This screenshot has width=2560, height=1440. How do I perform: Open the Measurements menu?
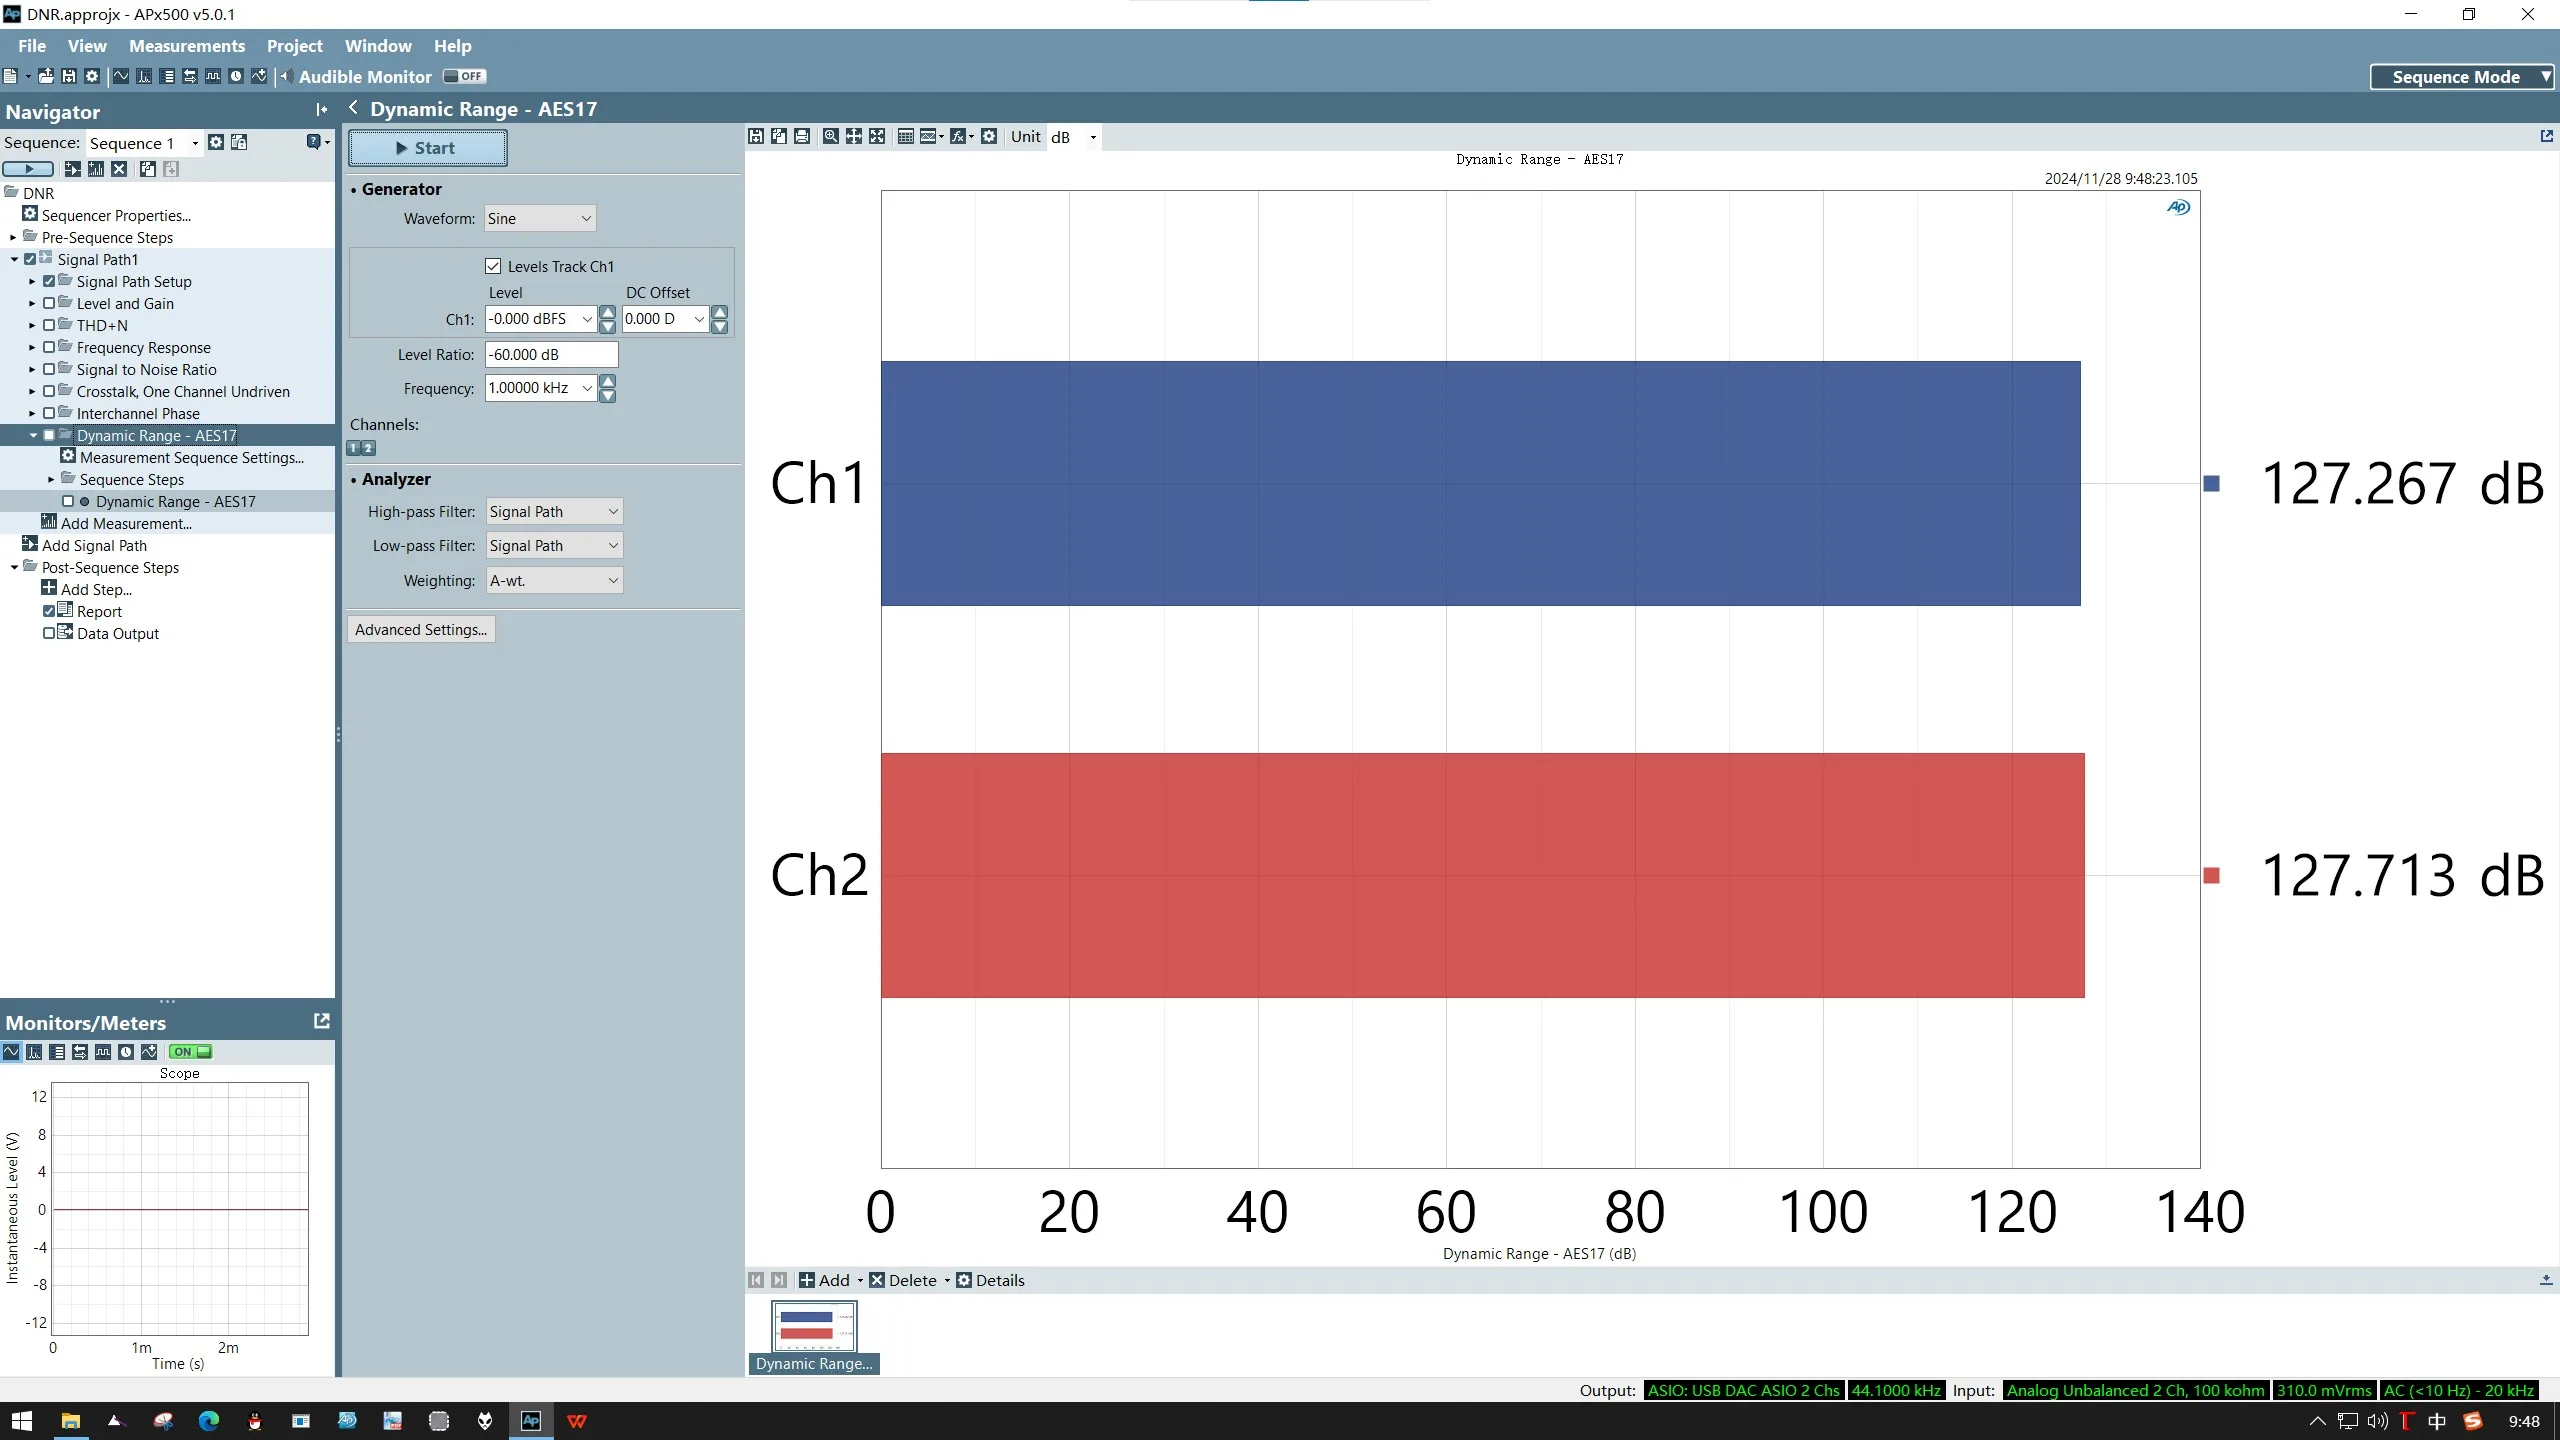coord(186,46)
